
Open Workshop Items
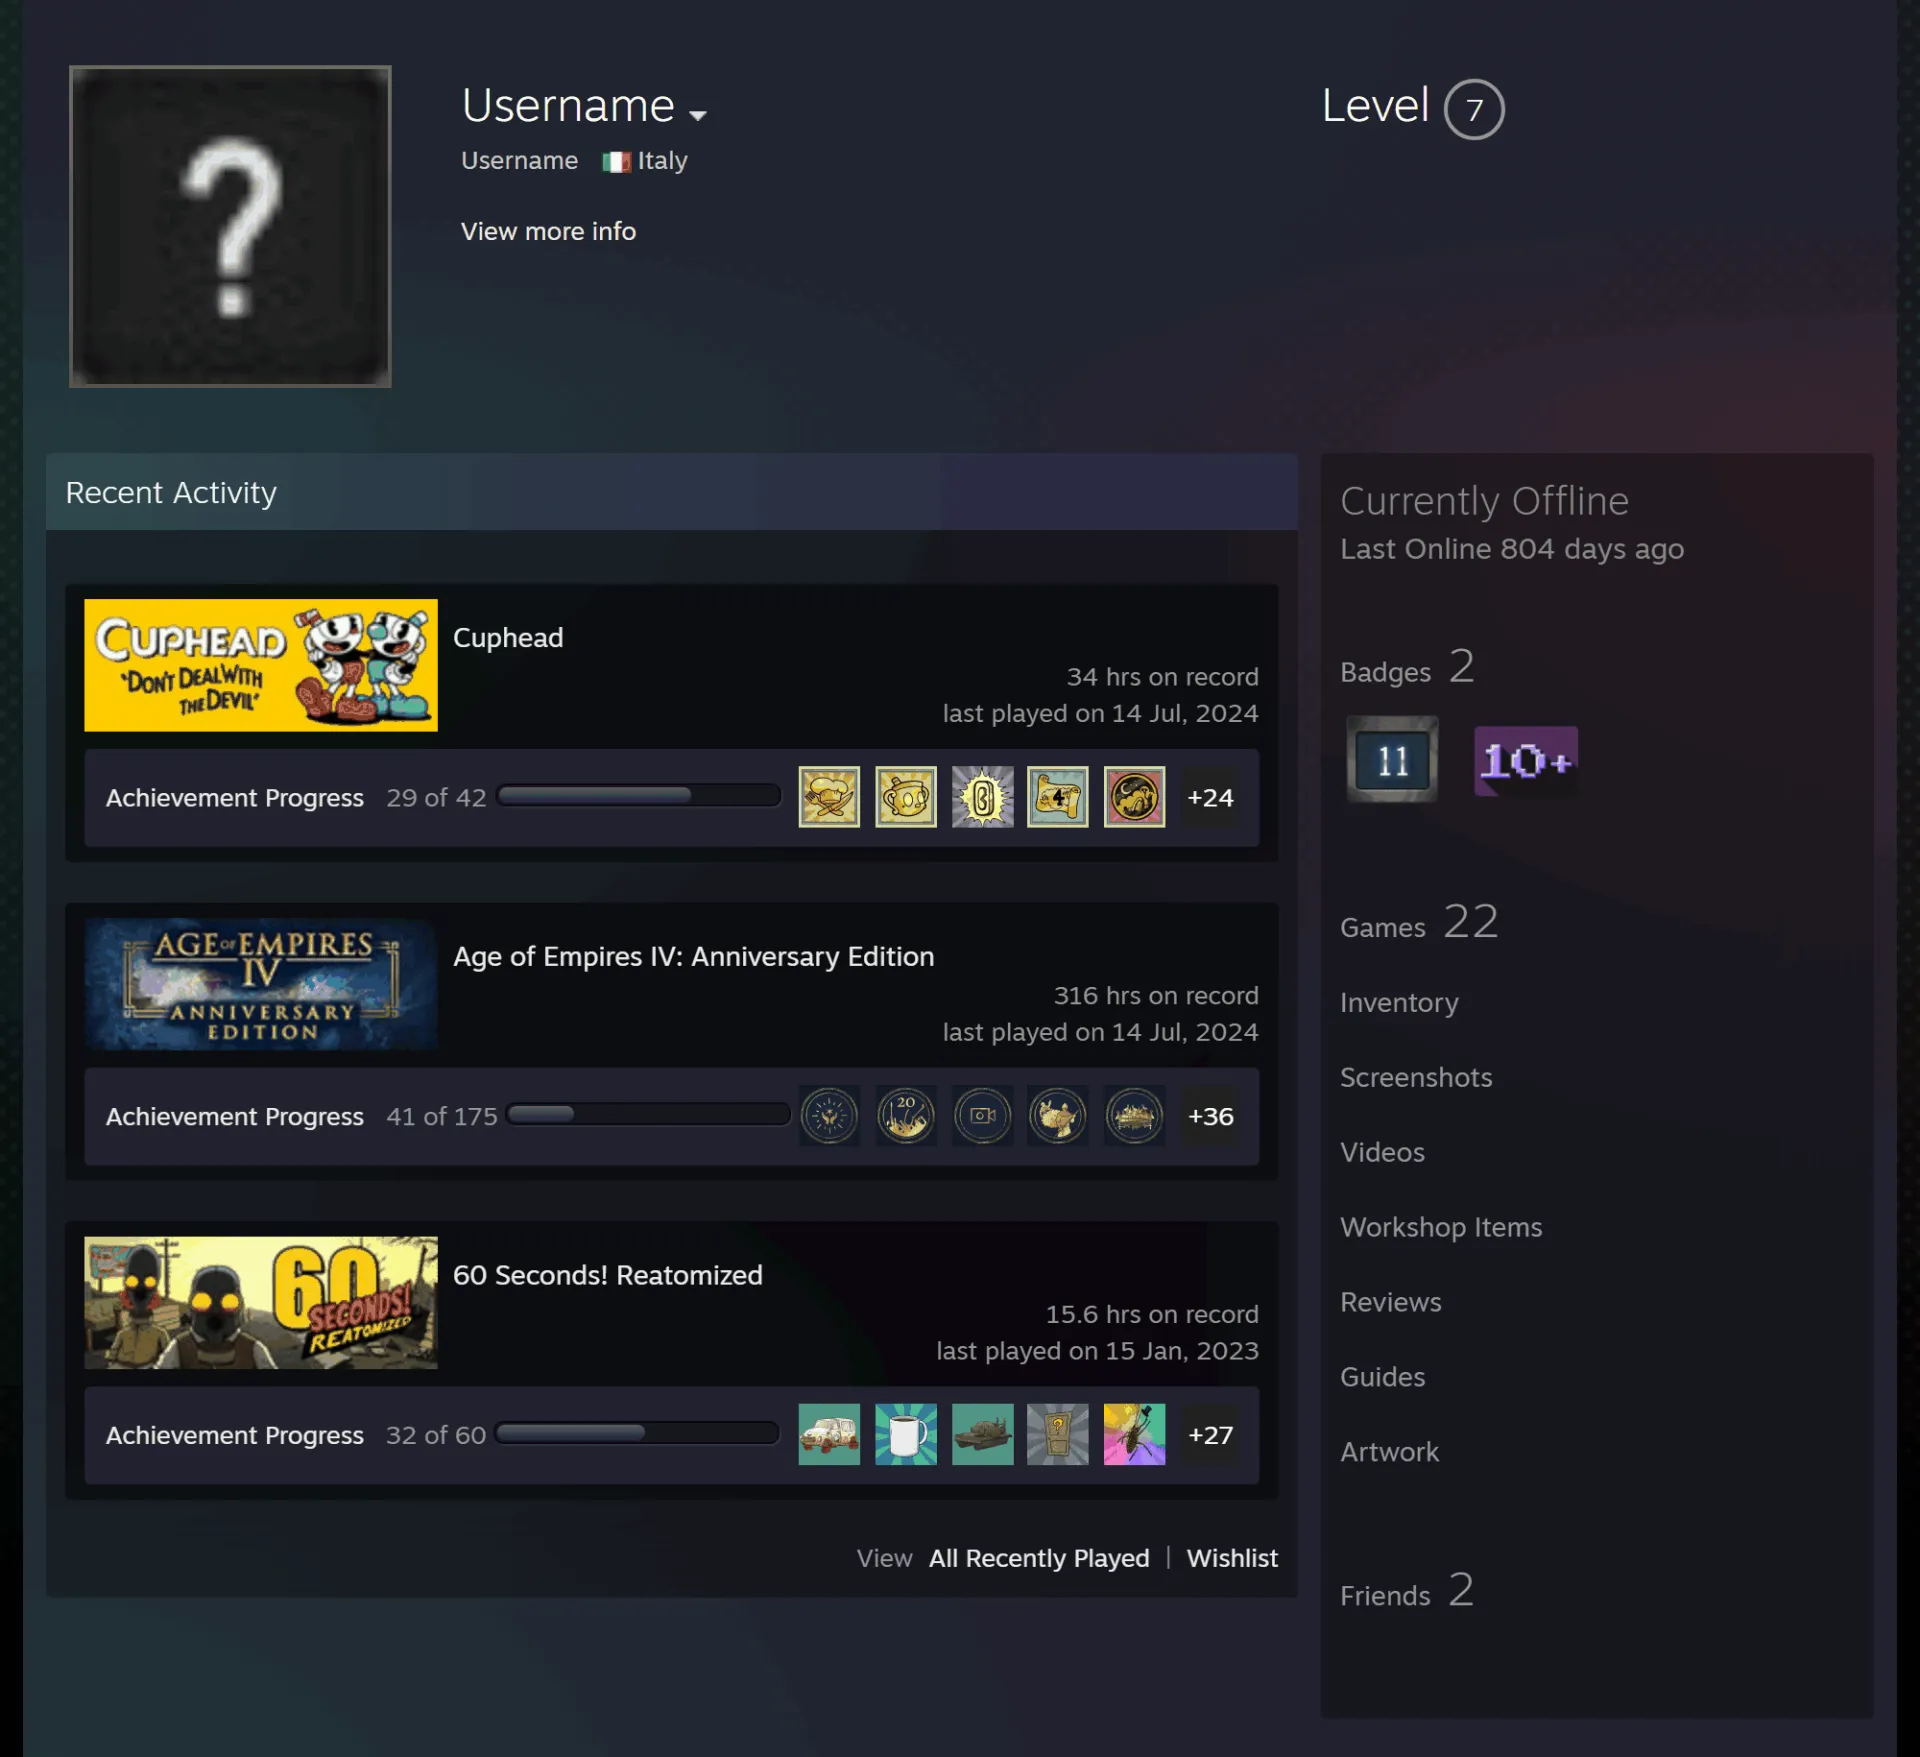pyautogui.click(x=1441, y=1227)
